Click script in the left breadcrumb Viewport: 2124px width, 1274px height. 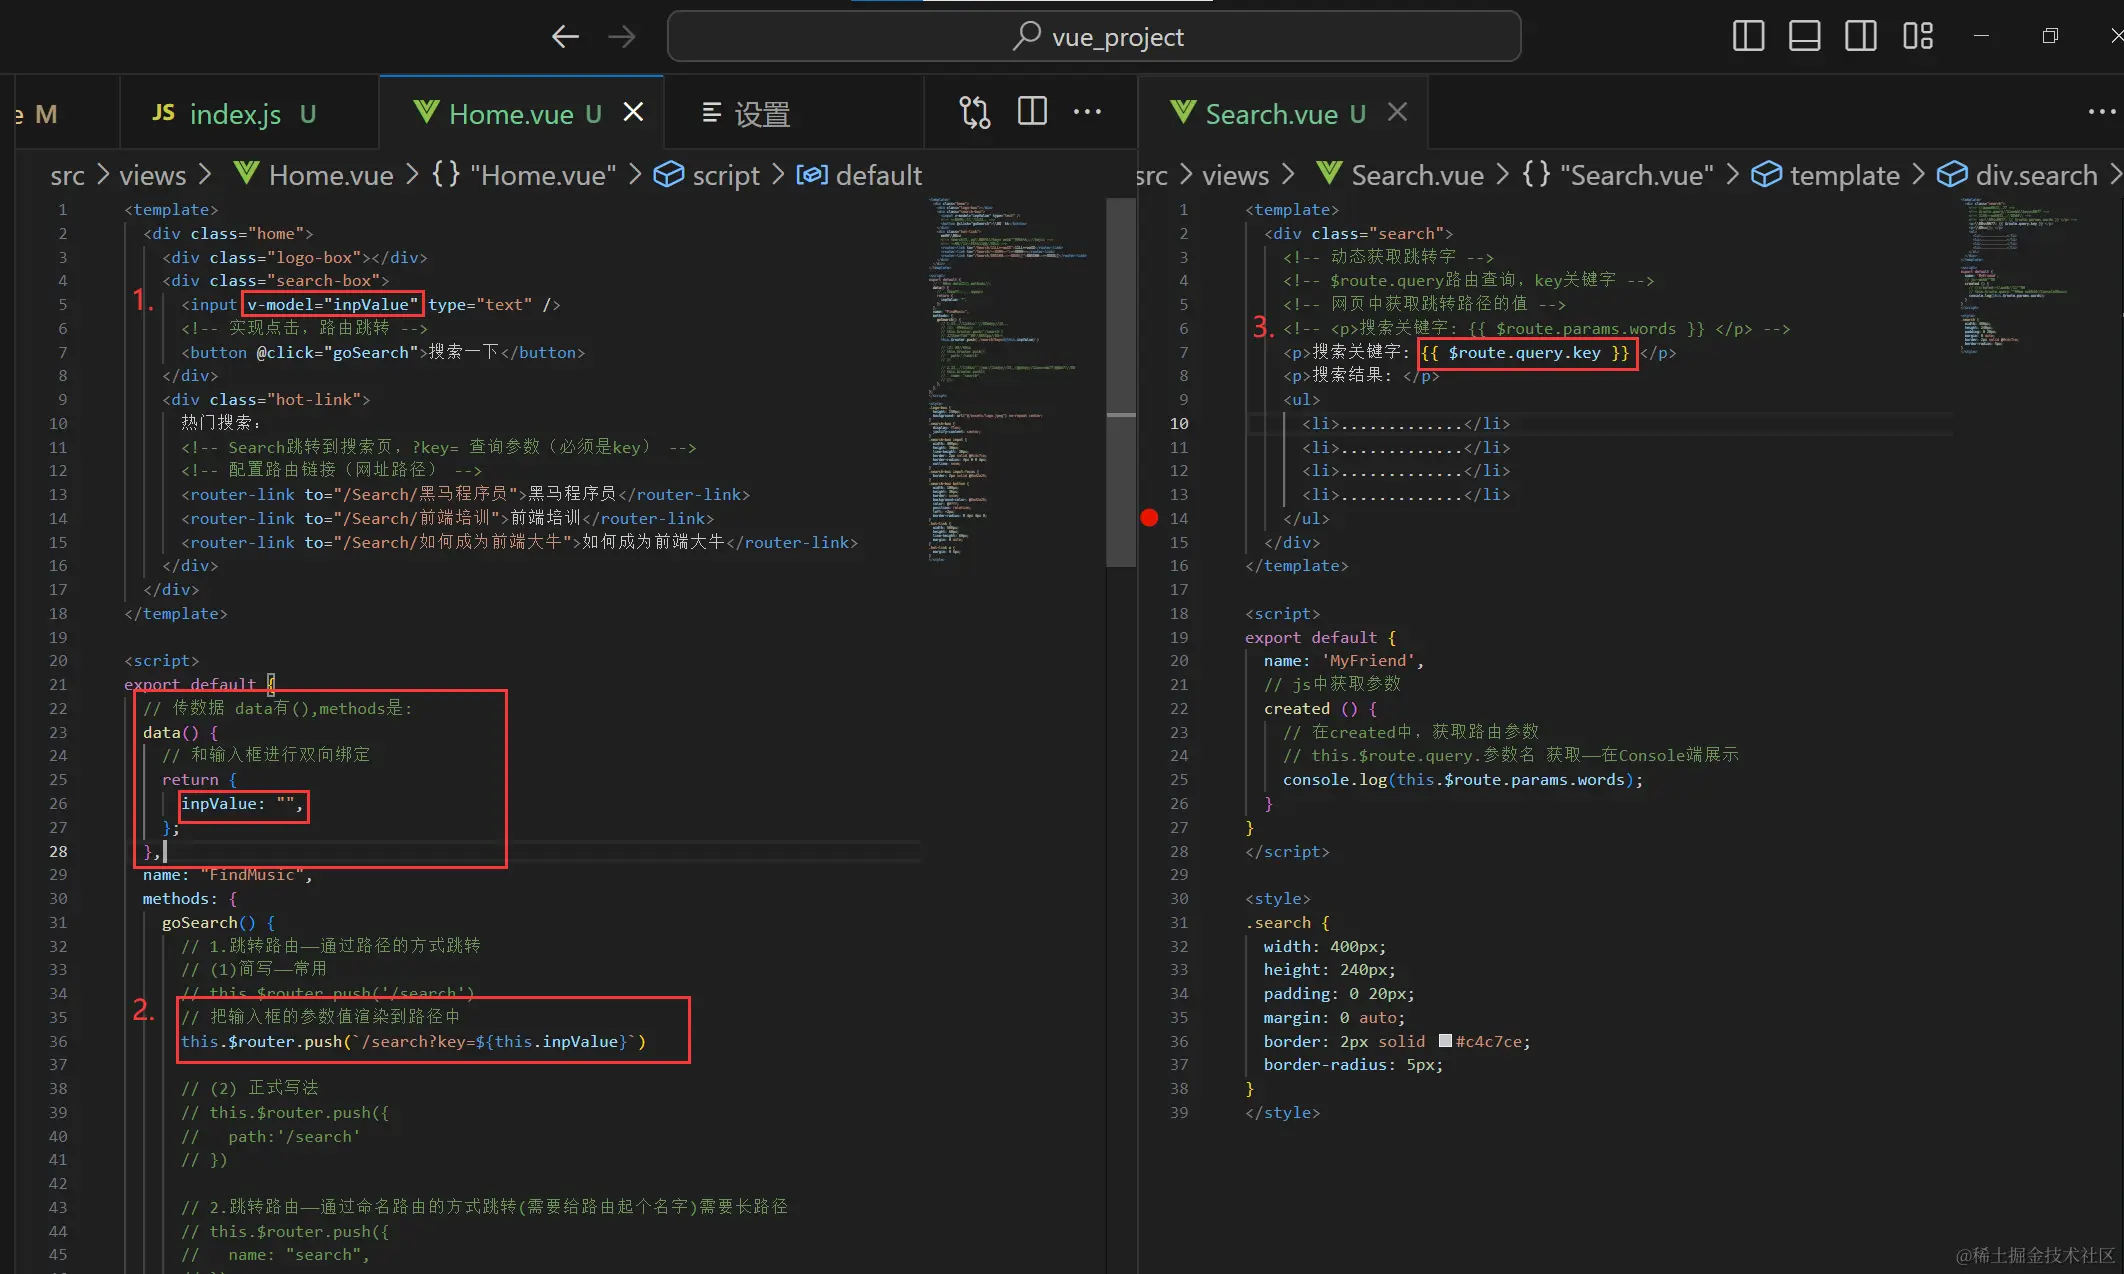point(726,176)
